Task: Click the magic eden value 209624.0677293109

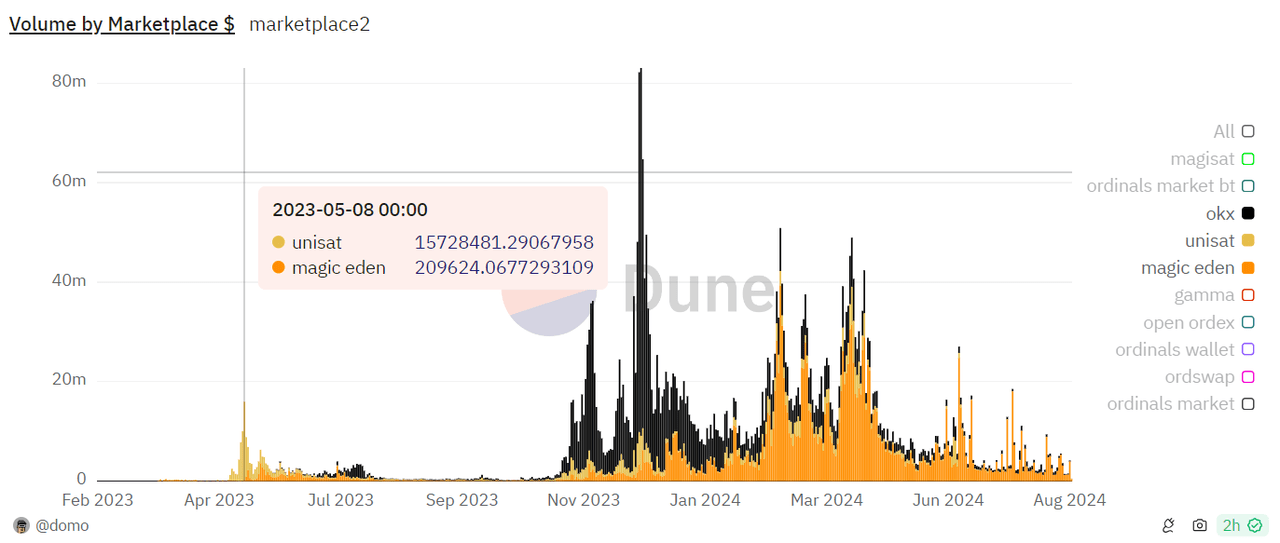Action: pos(504,268)
